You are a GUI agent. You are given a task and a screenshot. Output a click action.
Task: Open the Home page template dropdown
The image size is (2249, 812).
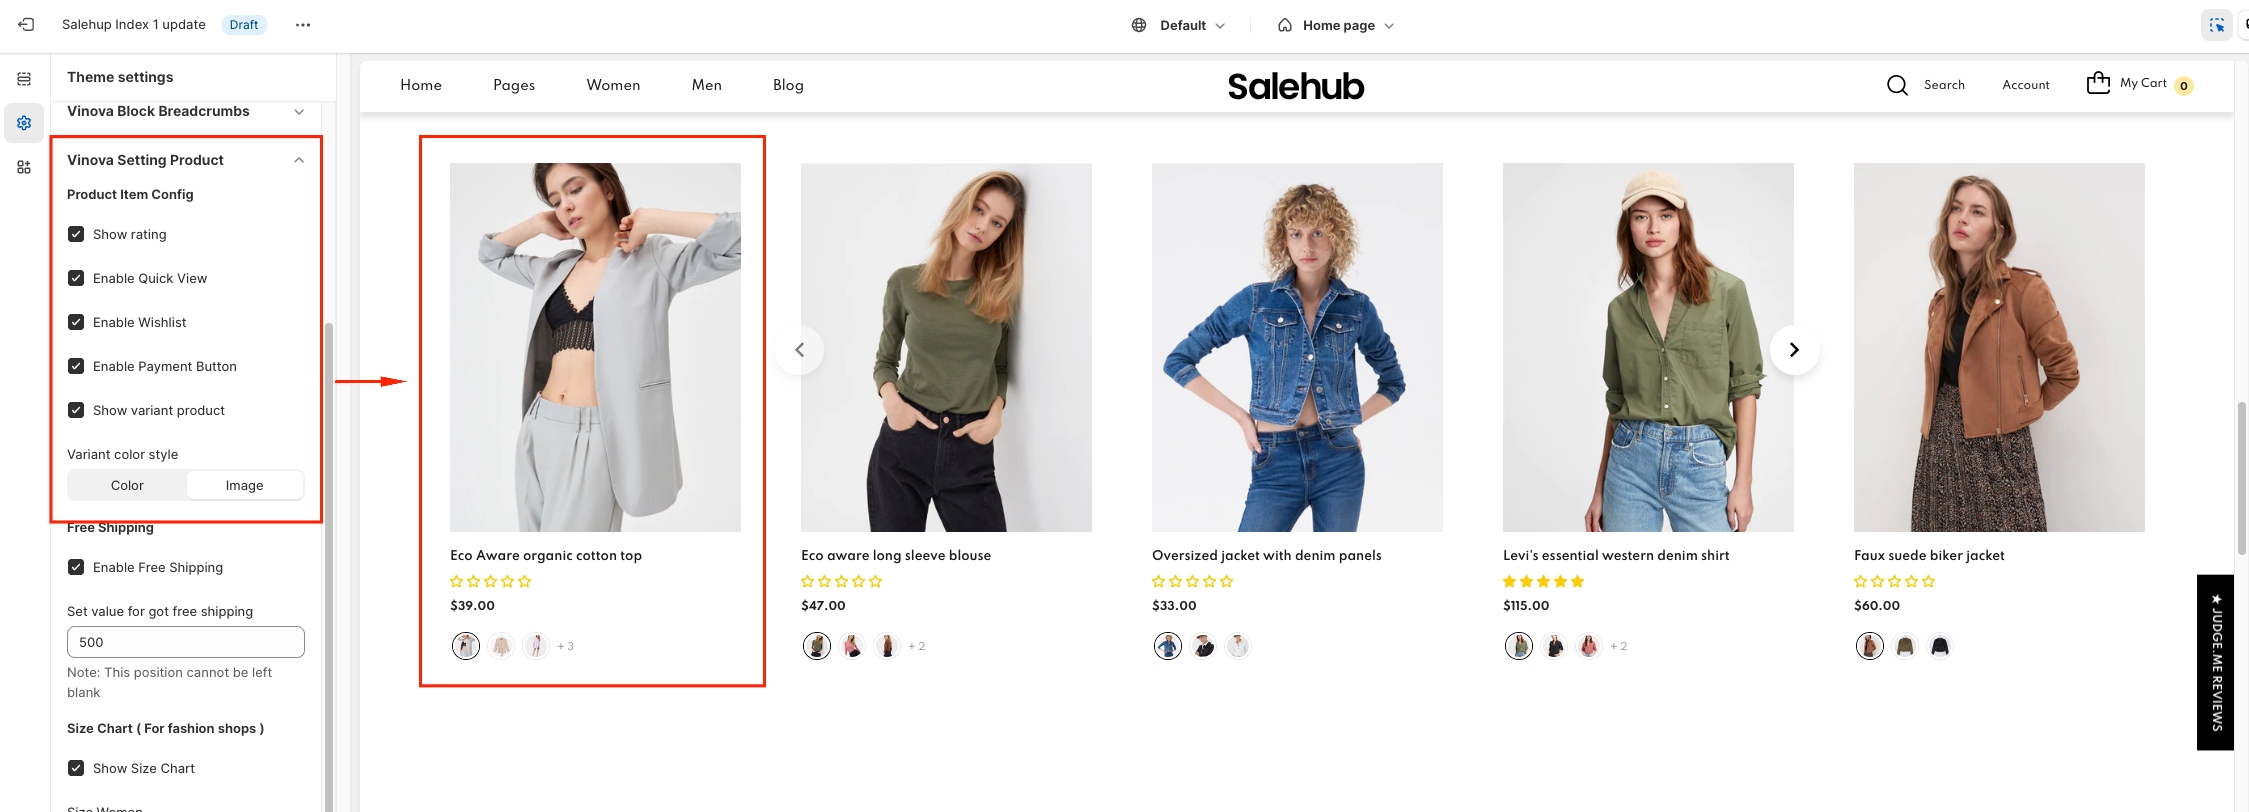(x=1337, y=25)
